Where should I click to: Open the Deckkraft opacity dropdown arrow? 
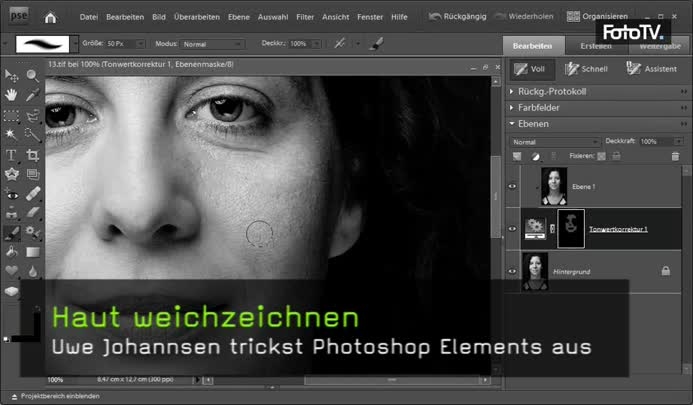tap(678, 141)
